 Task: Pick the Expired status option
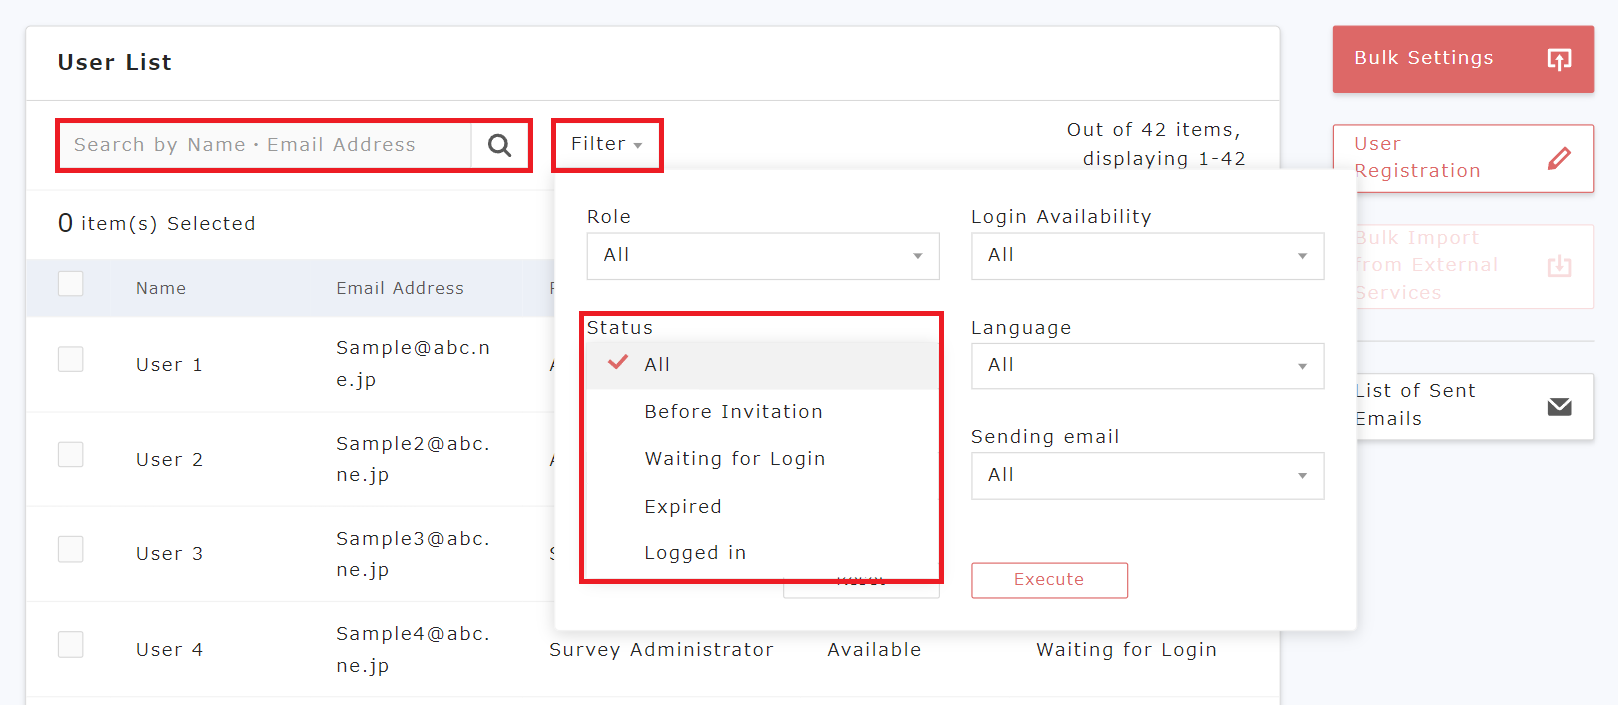click(x=683, y=507)
